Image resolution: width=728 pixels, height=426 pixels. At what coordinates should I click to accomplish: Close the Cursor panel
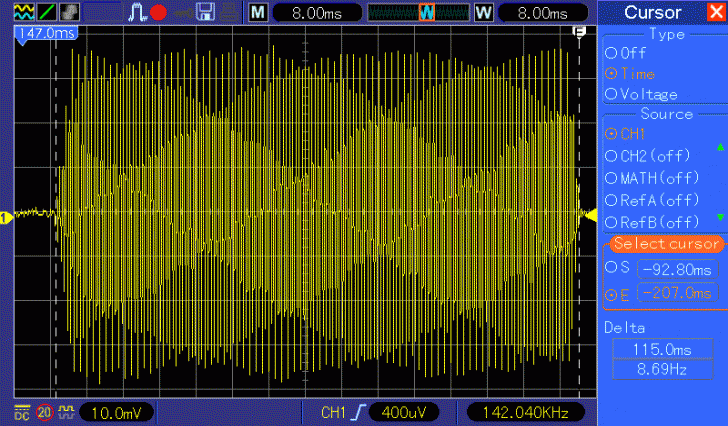point(714,12)
